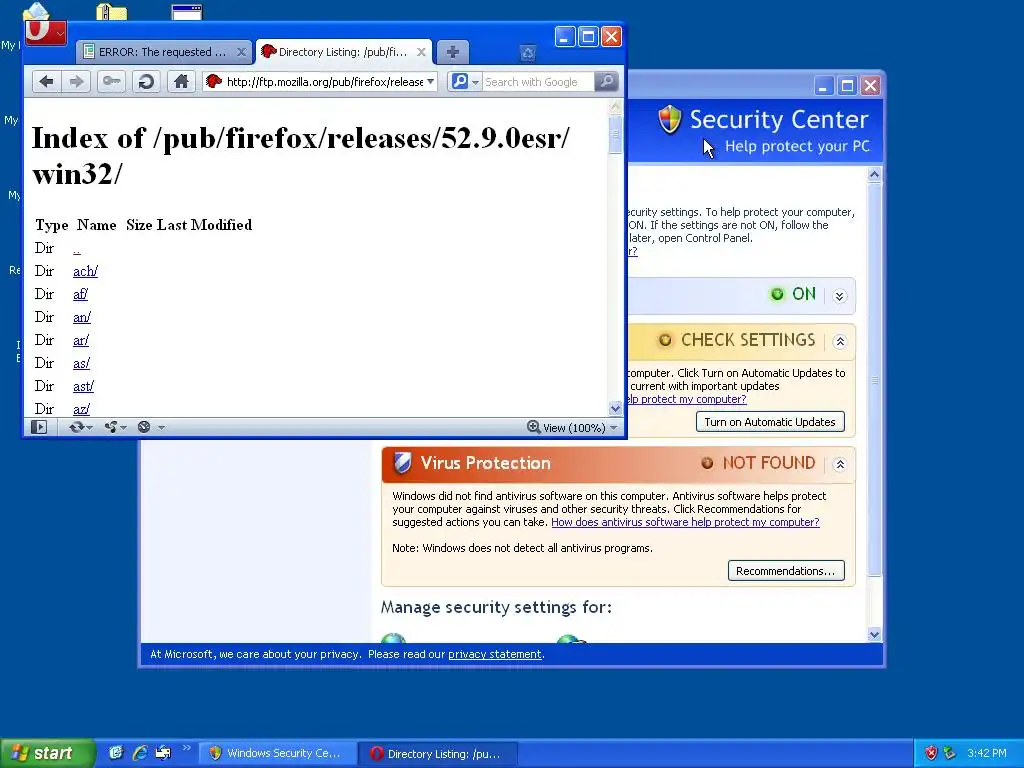The width and height of the screenshot is (1024, 768).
Task: Open the Opera Unite icon menu
Action: click(x=116, y=427)
